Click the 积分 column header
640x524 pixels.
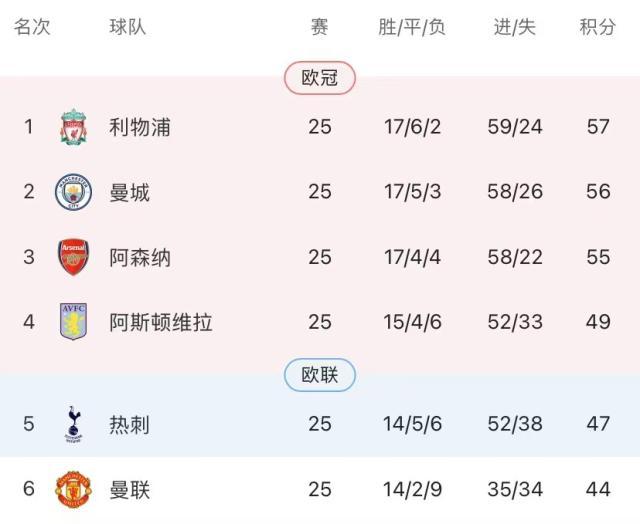click(598, 28)
